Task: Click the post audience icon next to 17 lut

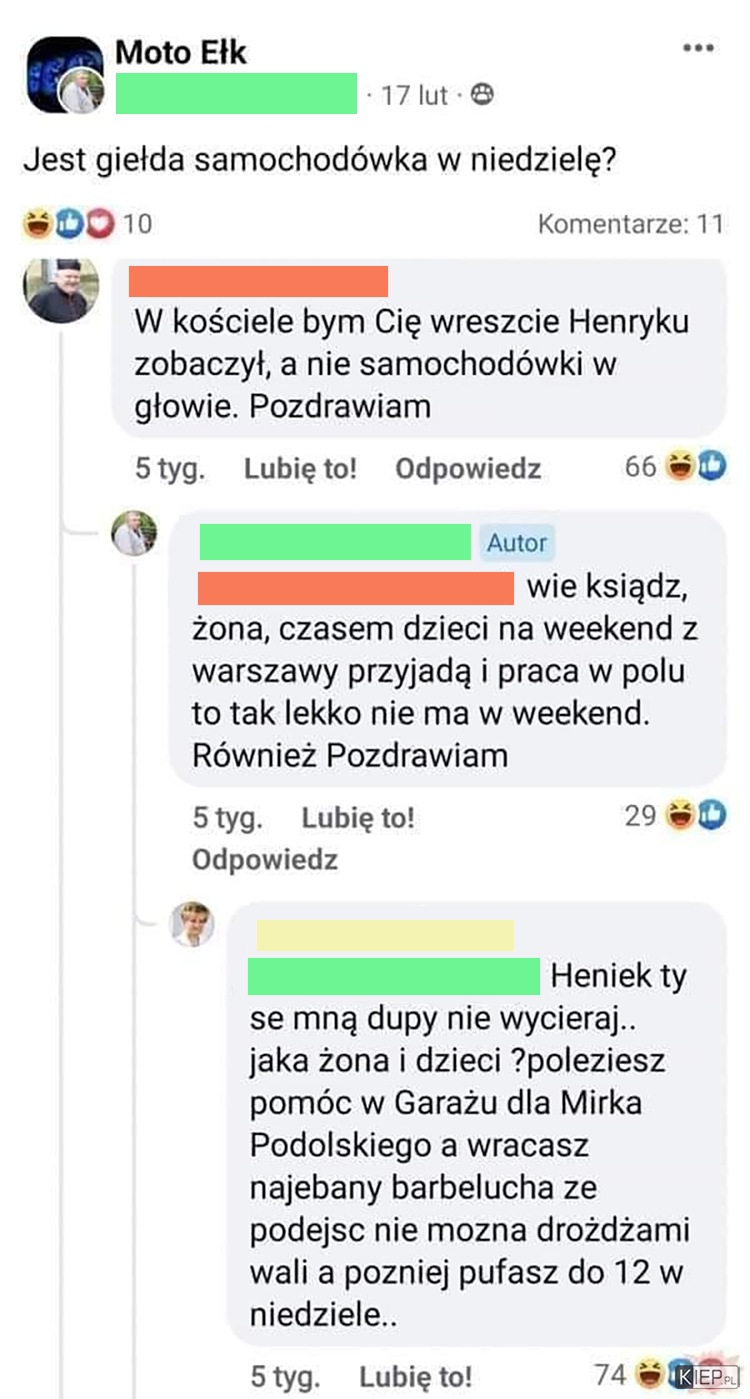Action: pos(482,95)
